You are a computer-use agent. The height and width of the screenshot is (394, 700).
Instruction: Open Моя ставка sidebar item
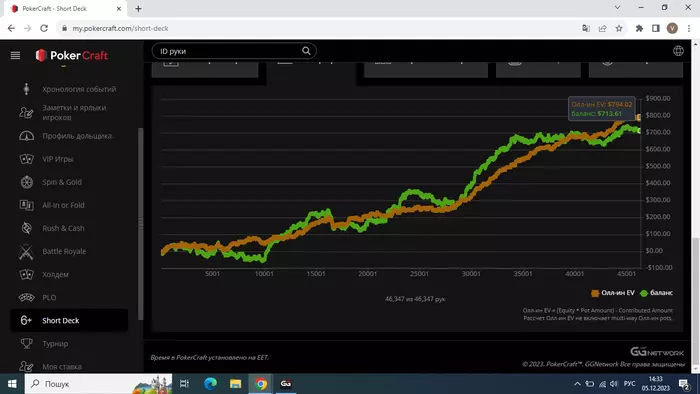tap(68, 366)
